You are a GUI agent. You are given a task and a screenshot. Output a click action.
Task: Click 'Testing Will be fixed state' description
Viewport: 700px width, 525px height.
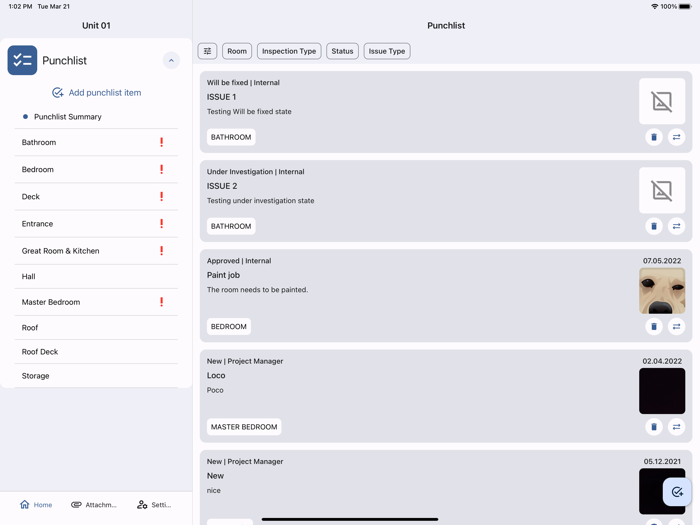249,112
